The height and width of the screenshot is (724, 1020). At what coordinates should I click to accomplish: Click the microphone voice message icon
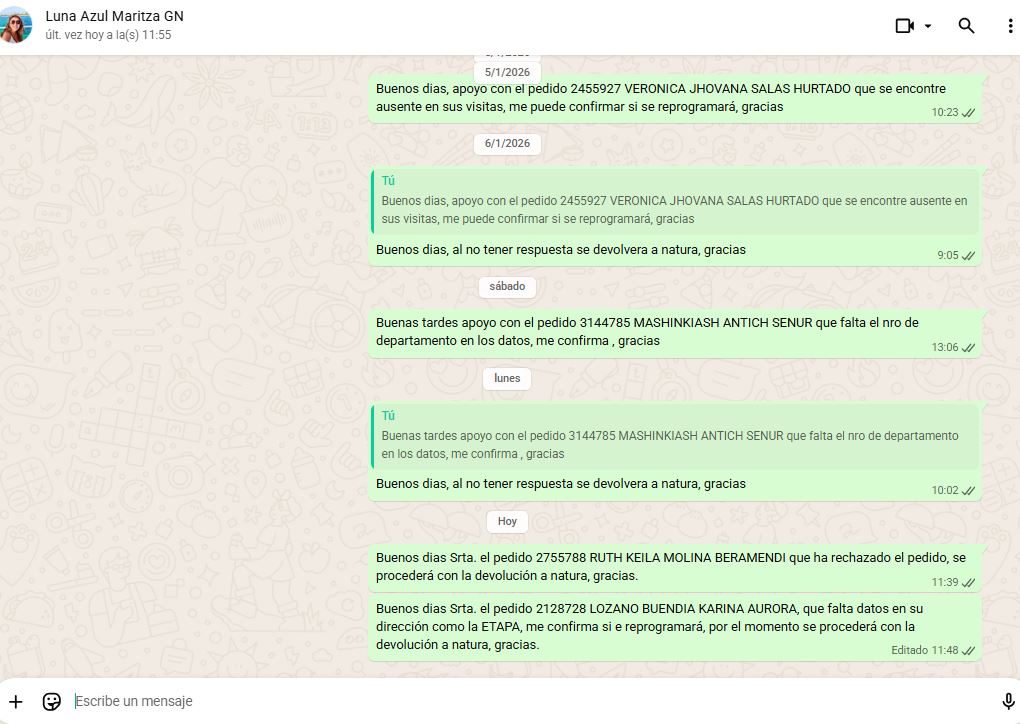point(1008,701)
